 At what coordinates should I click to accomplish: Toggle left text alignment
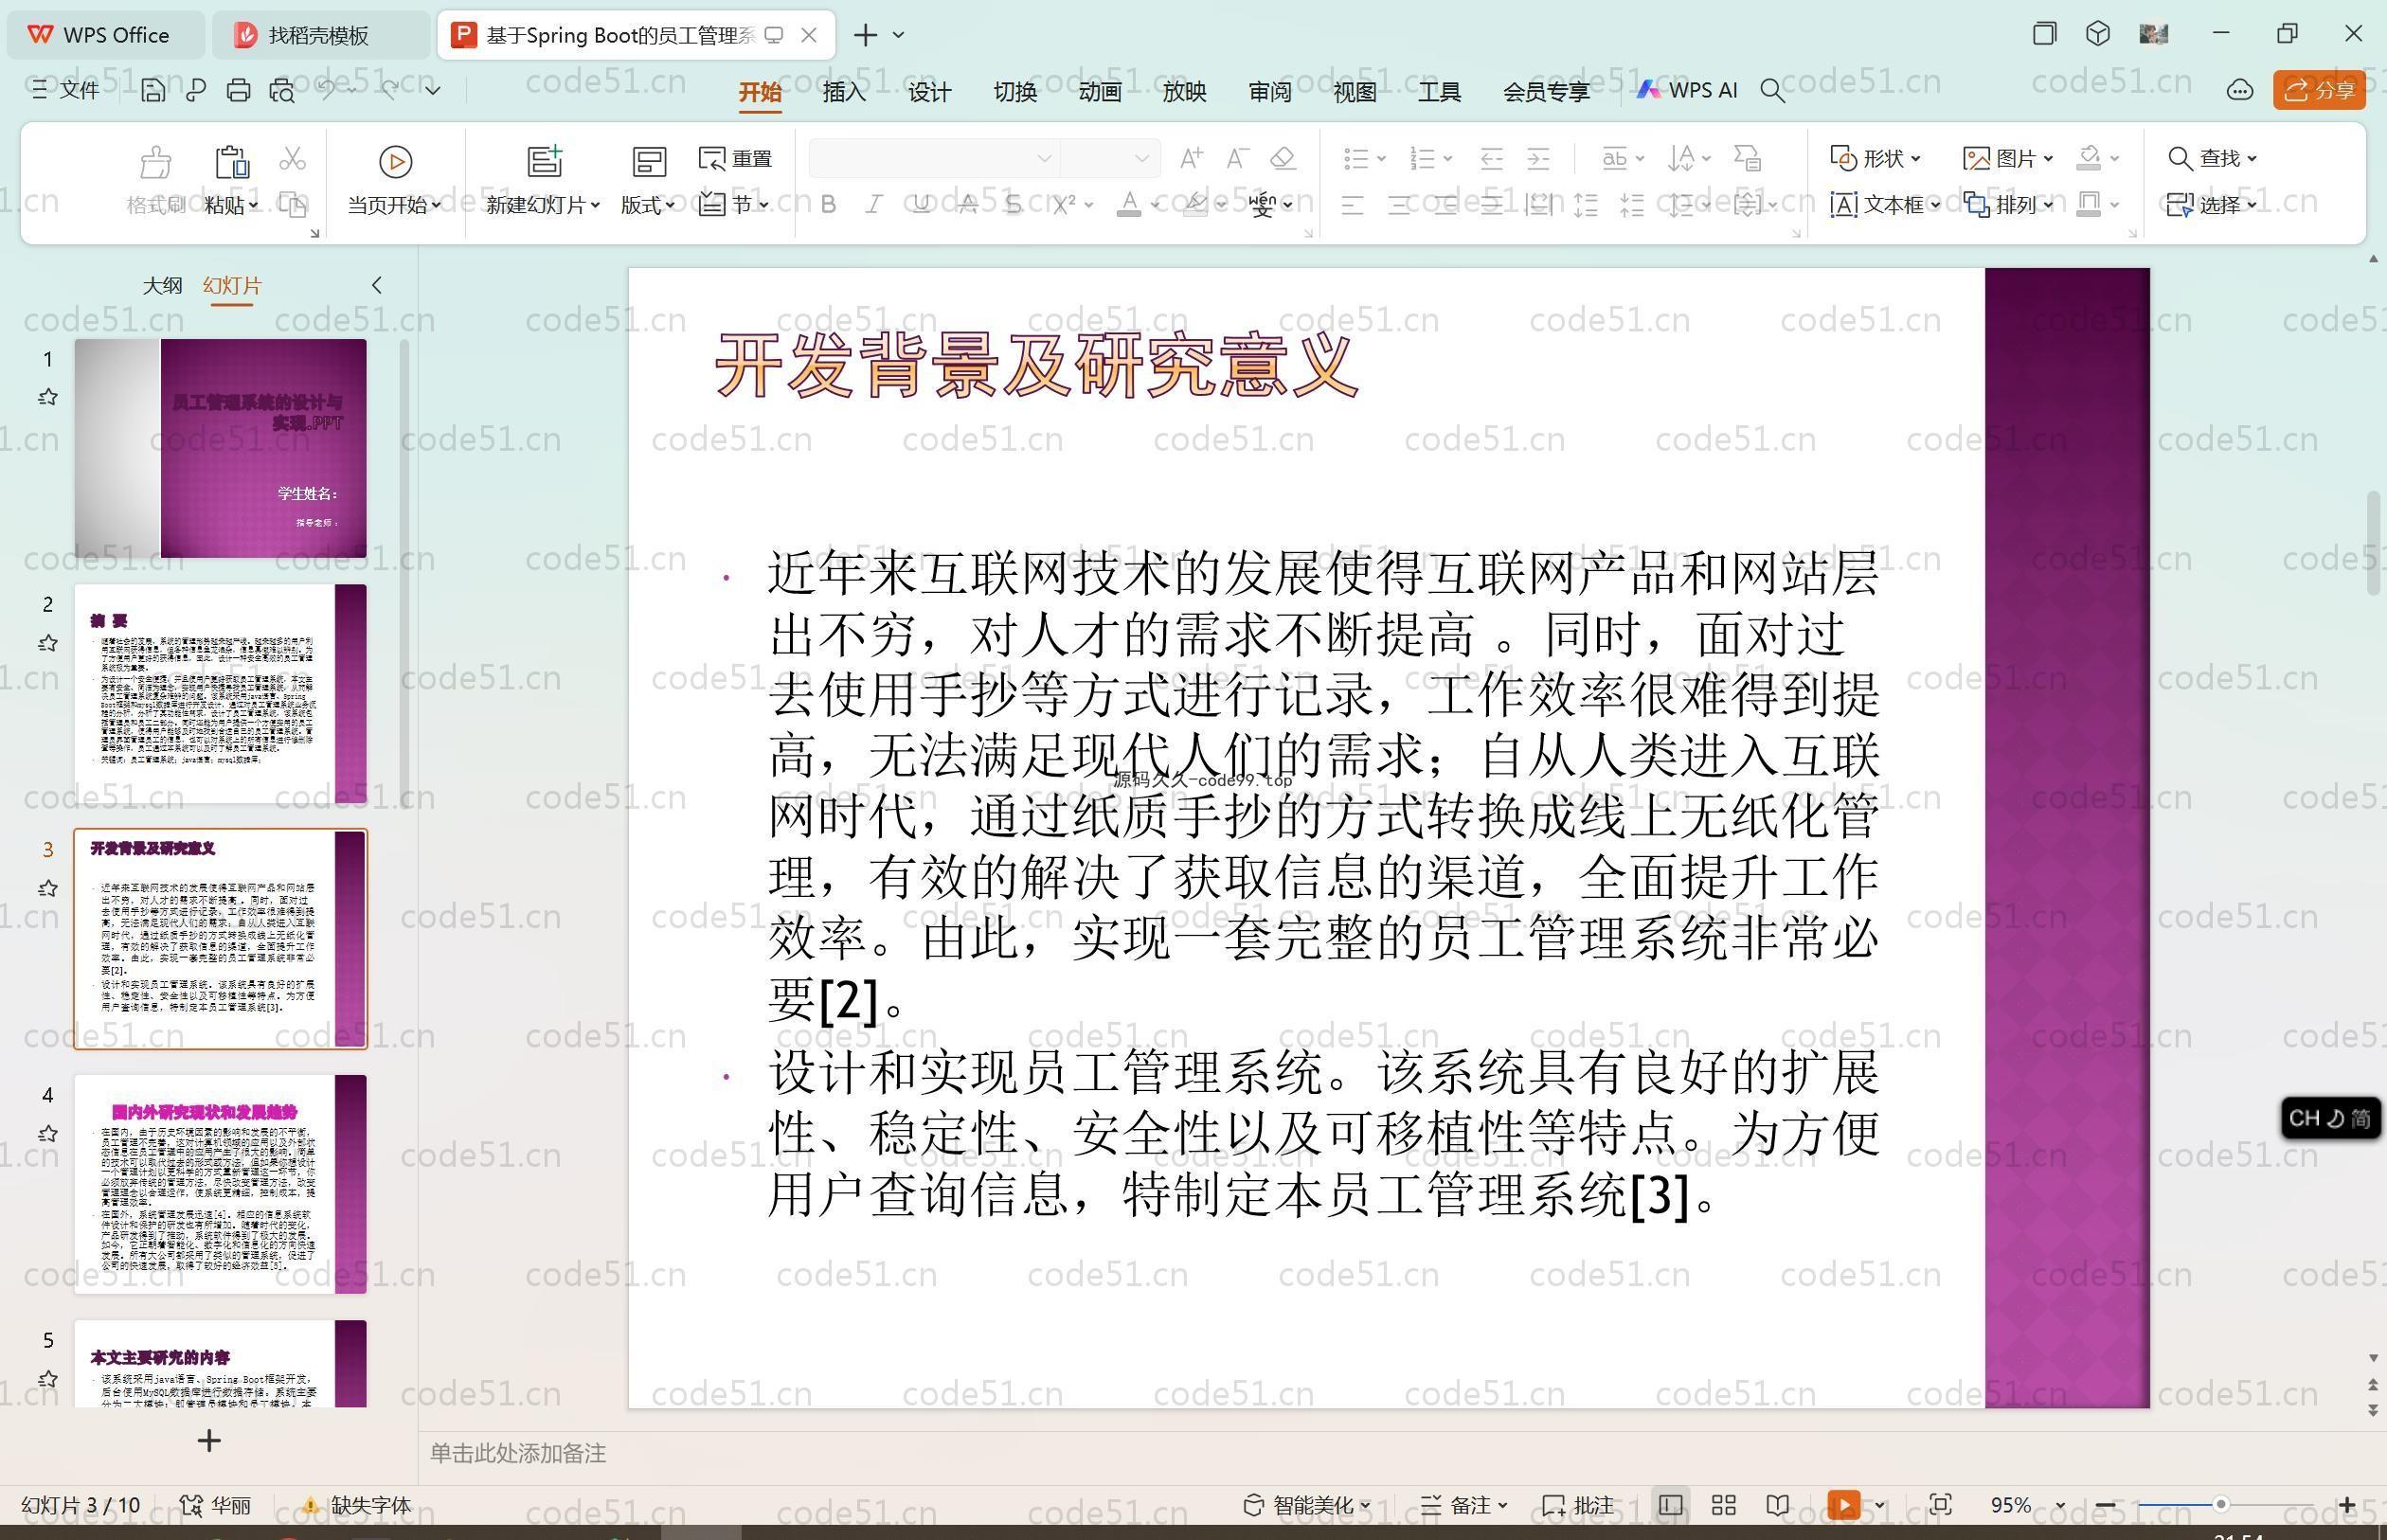click(1352, 206)
